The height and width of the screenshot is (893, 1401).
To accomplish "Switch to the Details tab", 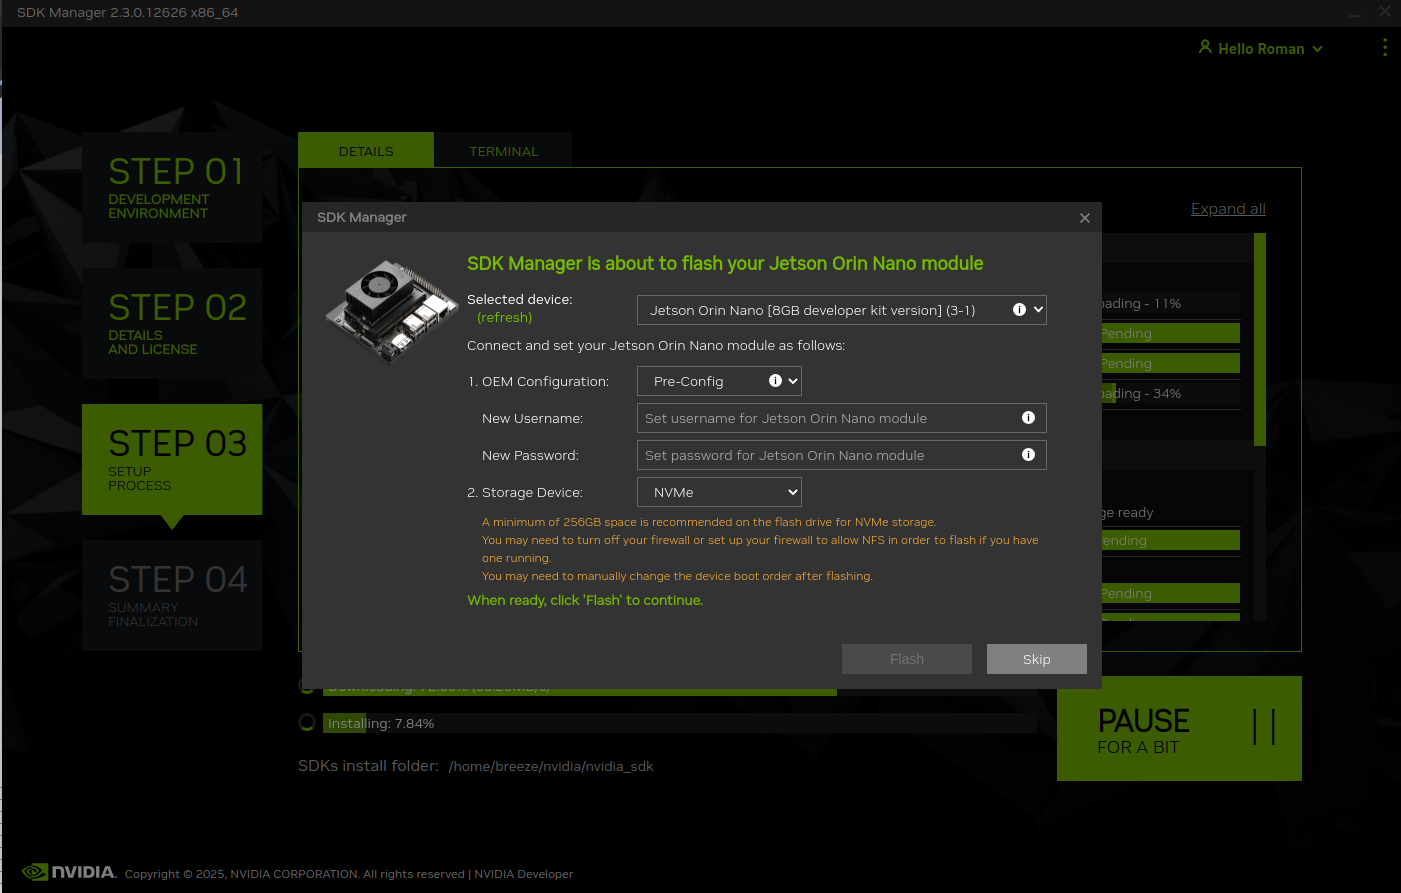I will (366, 151).
